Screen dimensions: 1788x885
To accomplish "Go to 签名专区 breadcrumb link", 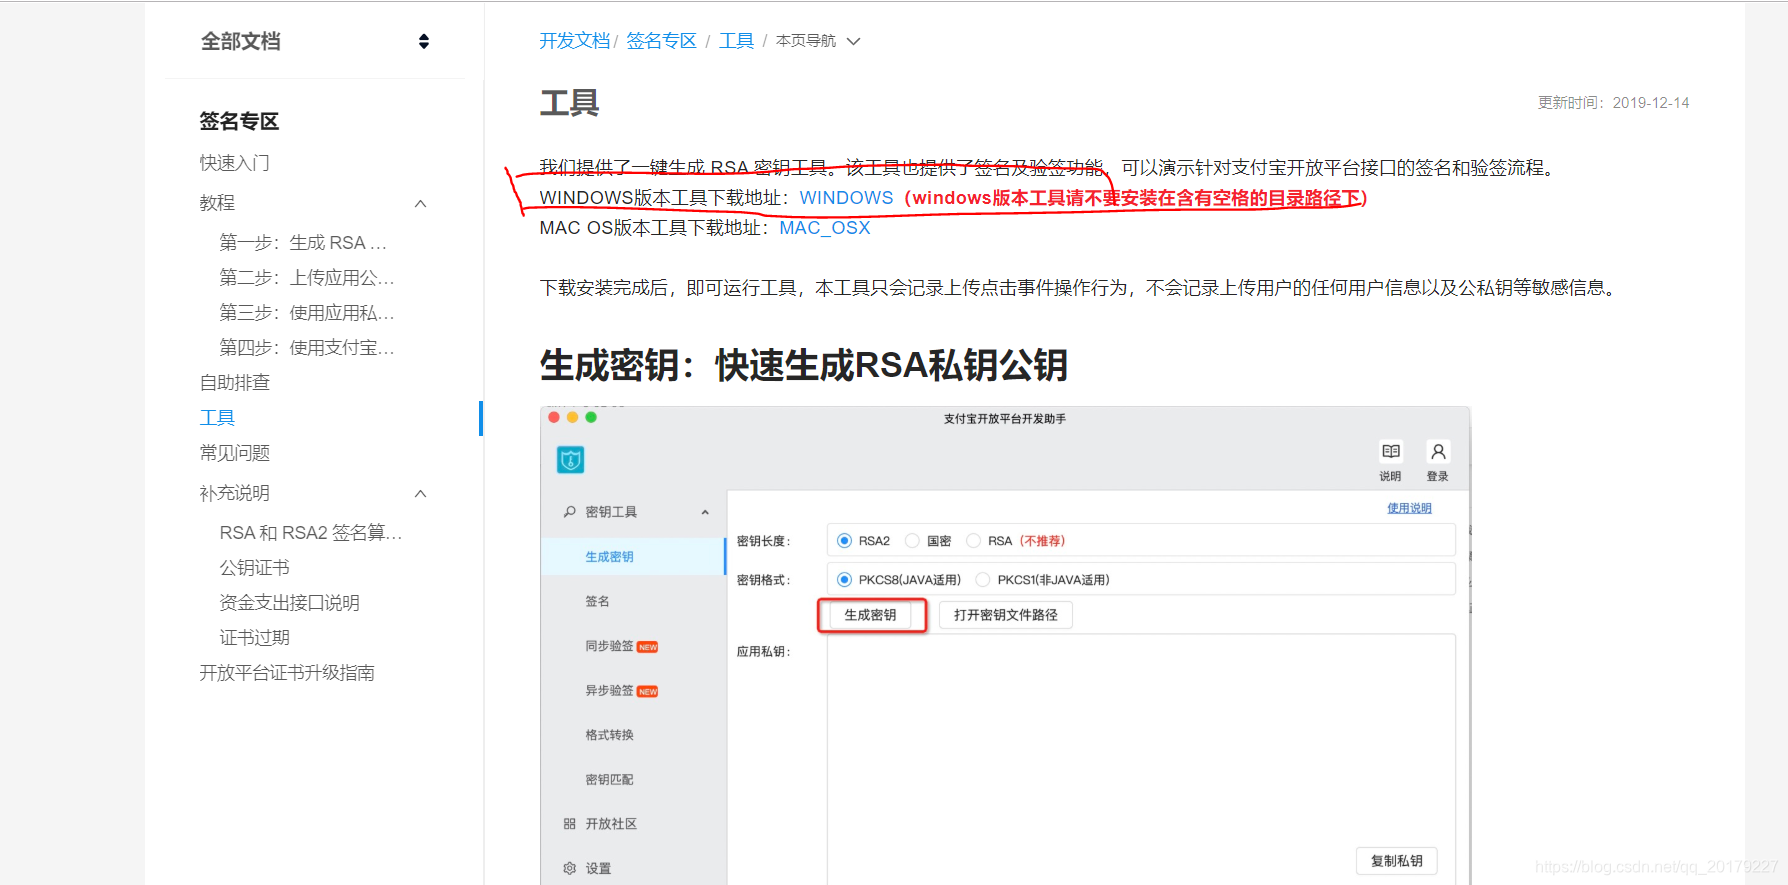I will (x=661, y=41).
